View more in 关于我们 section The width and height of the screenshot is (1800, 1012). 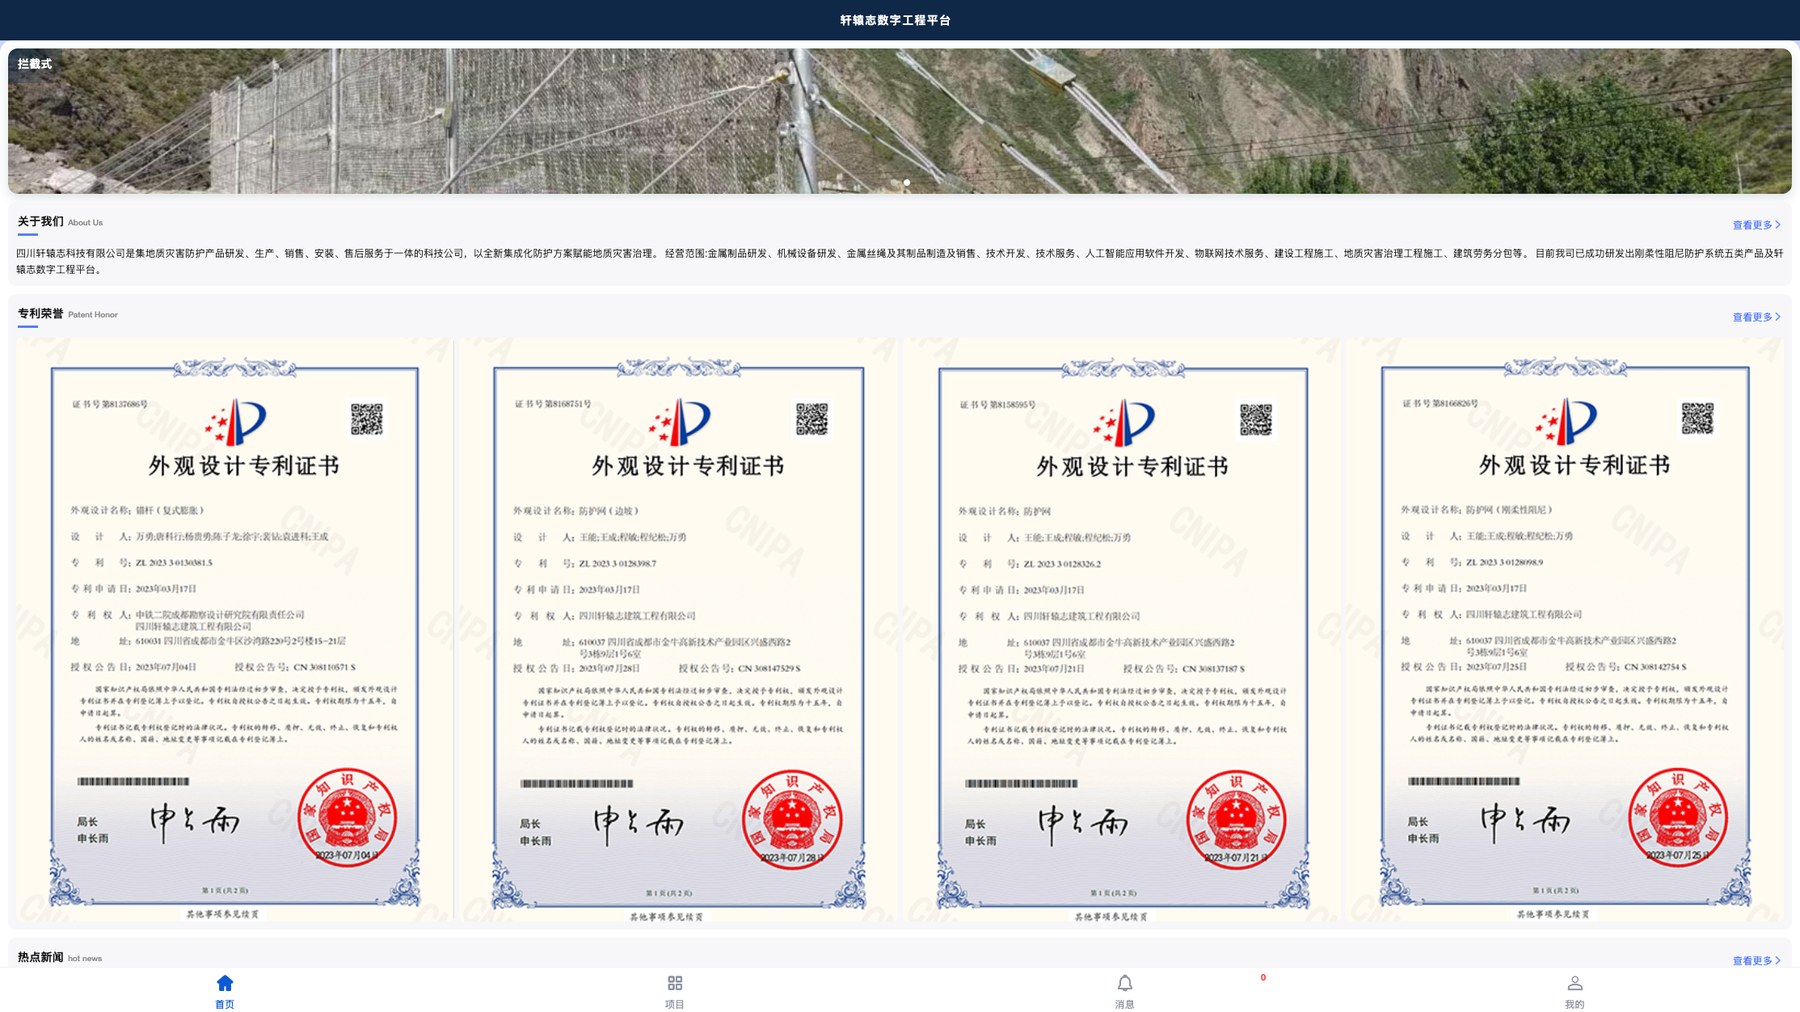[x=1756, y=225]
